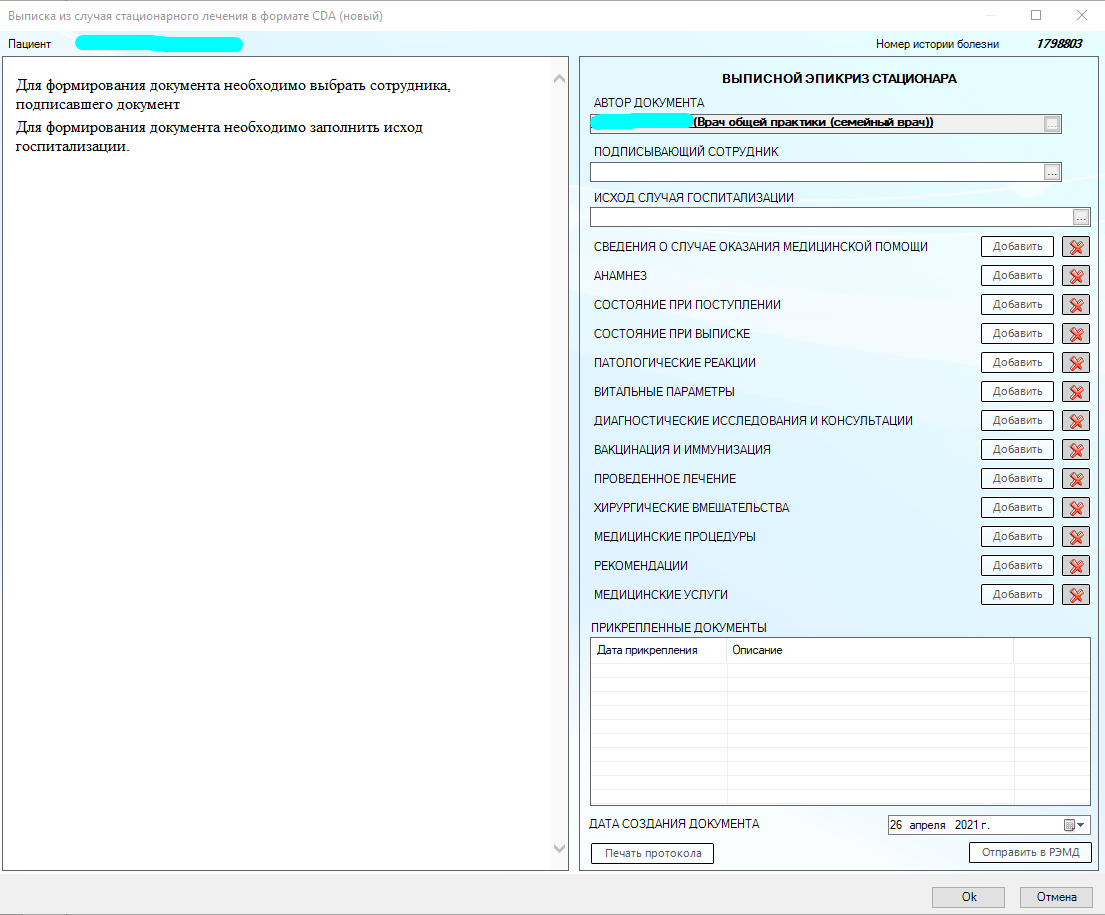Image resolution: width=1105 pixels, height=915 pixels.
Task: Click message about filling hospitalization outcome
Action: (219, 137)
